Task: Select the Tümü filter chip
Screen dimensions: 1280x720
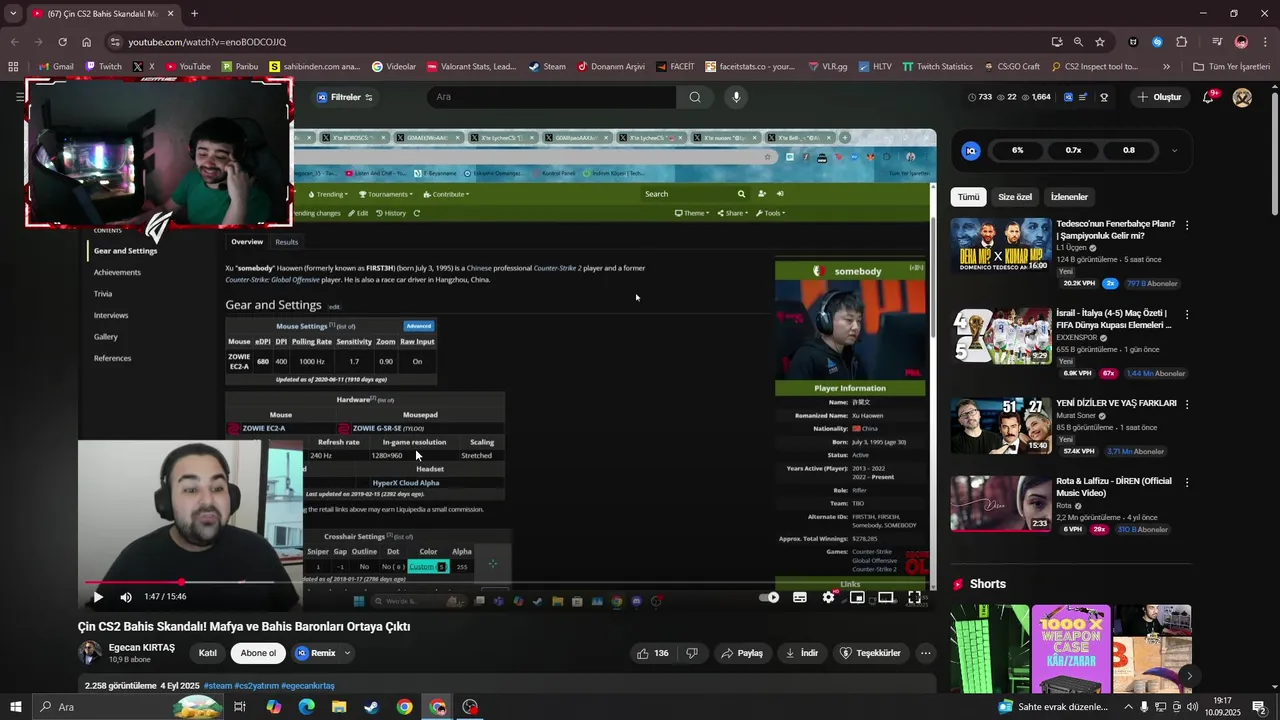Action: (969, 197)
